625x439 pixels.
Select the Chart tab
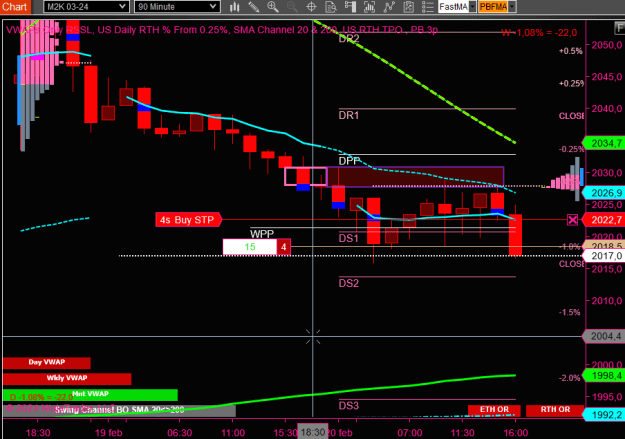tap(14, 7)
